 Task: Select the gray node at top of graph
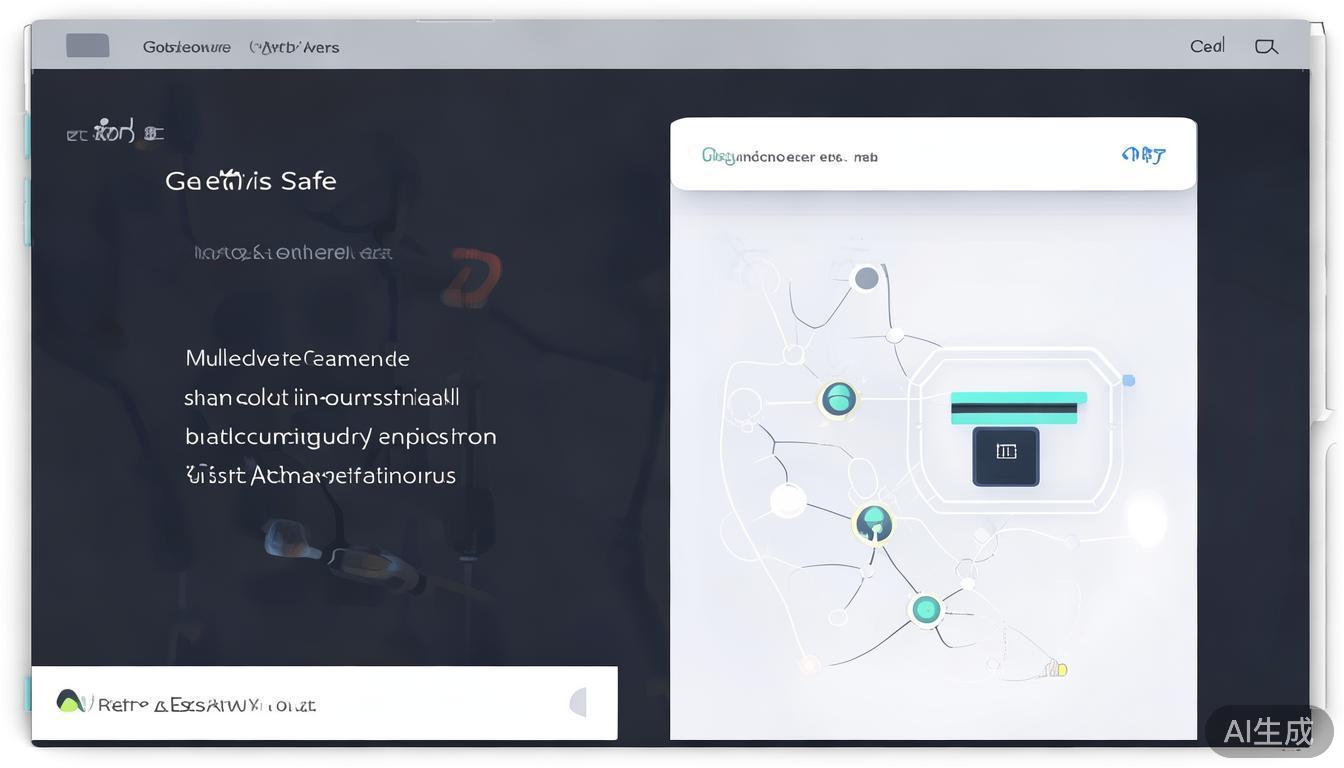pyautogui.click(x=866, y=278)
